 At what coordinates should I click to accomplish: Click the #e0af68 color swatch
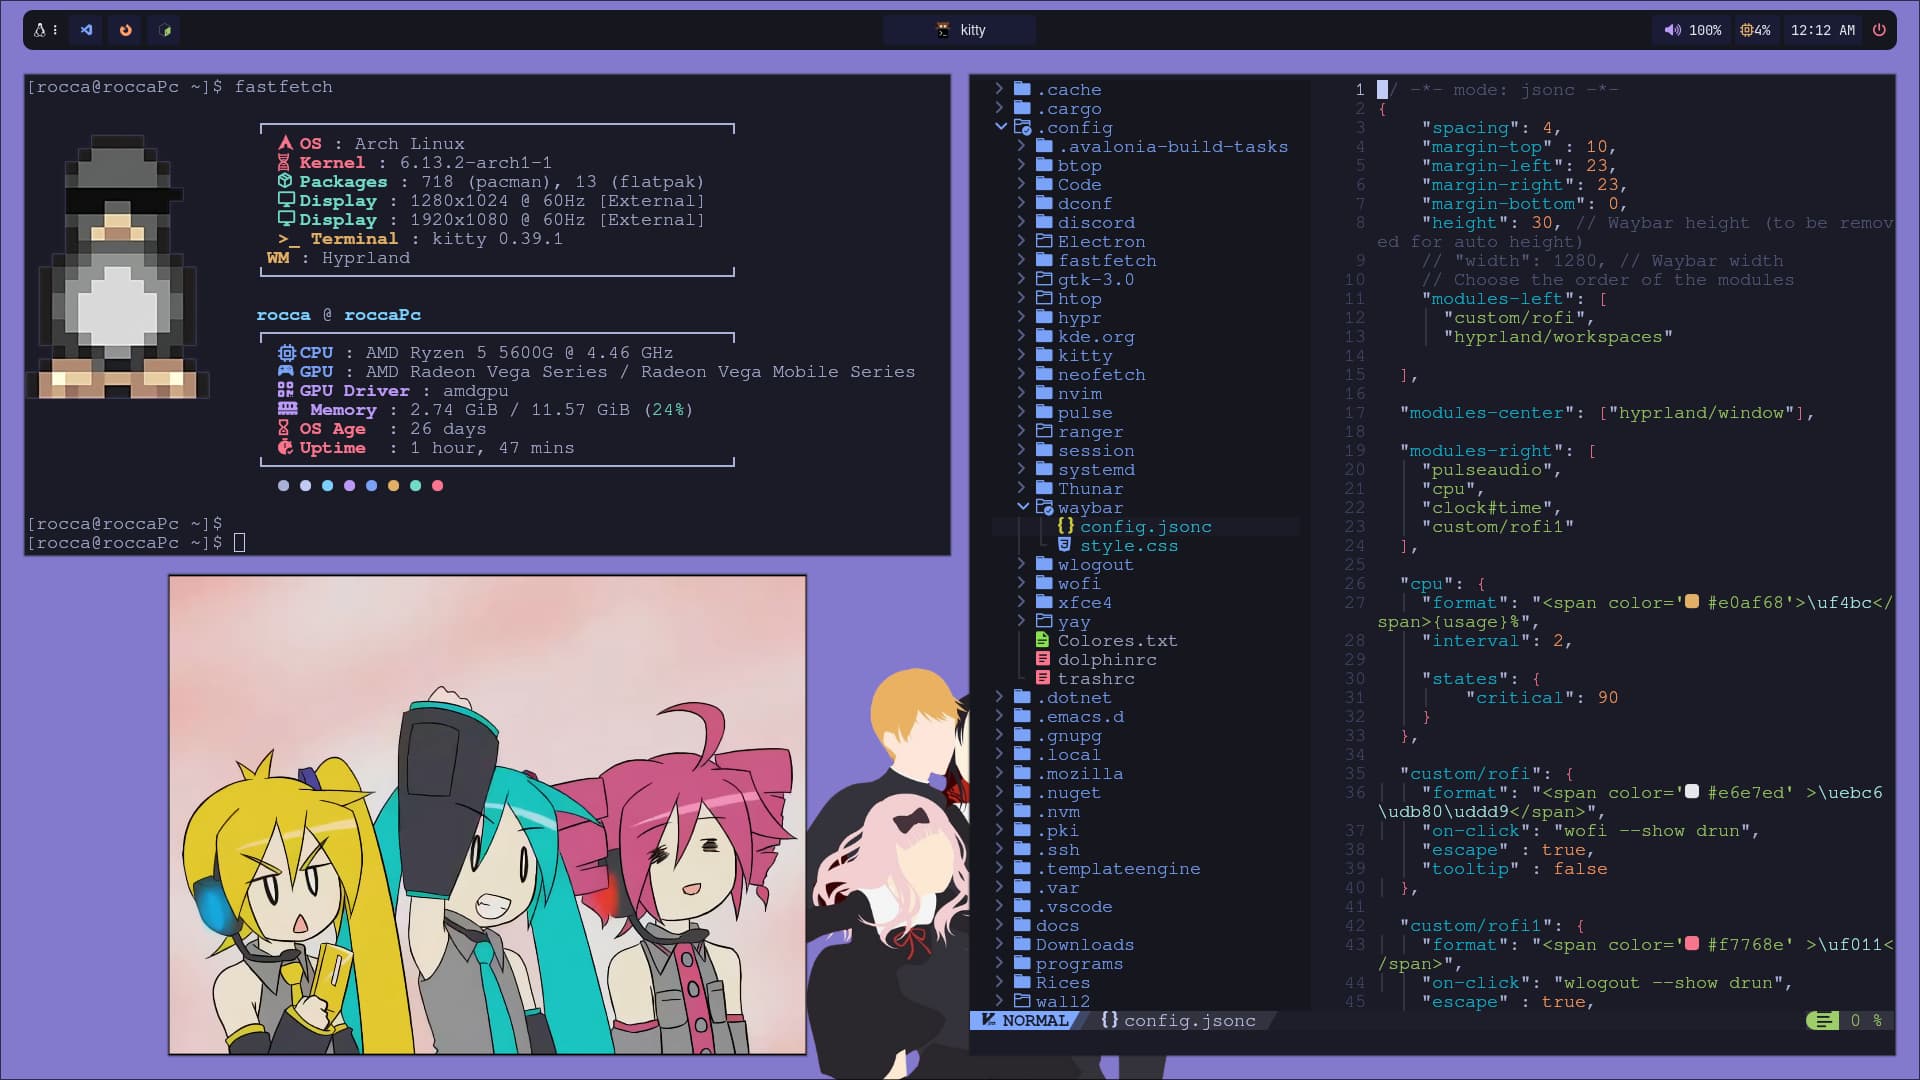point(1692,602)
